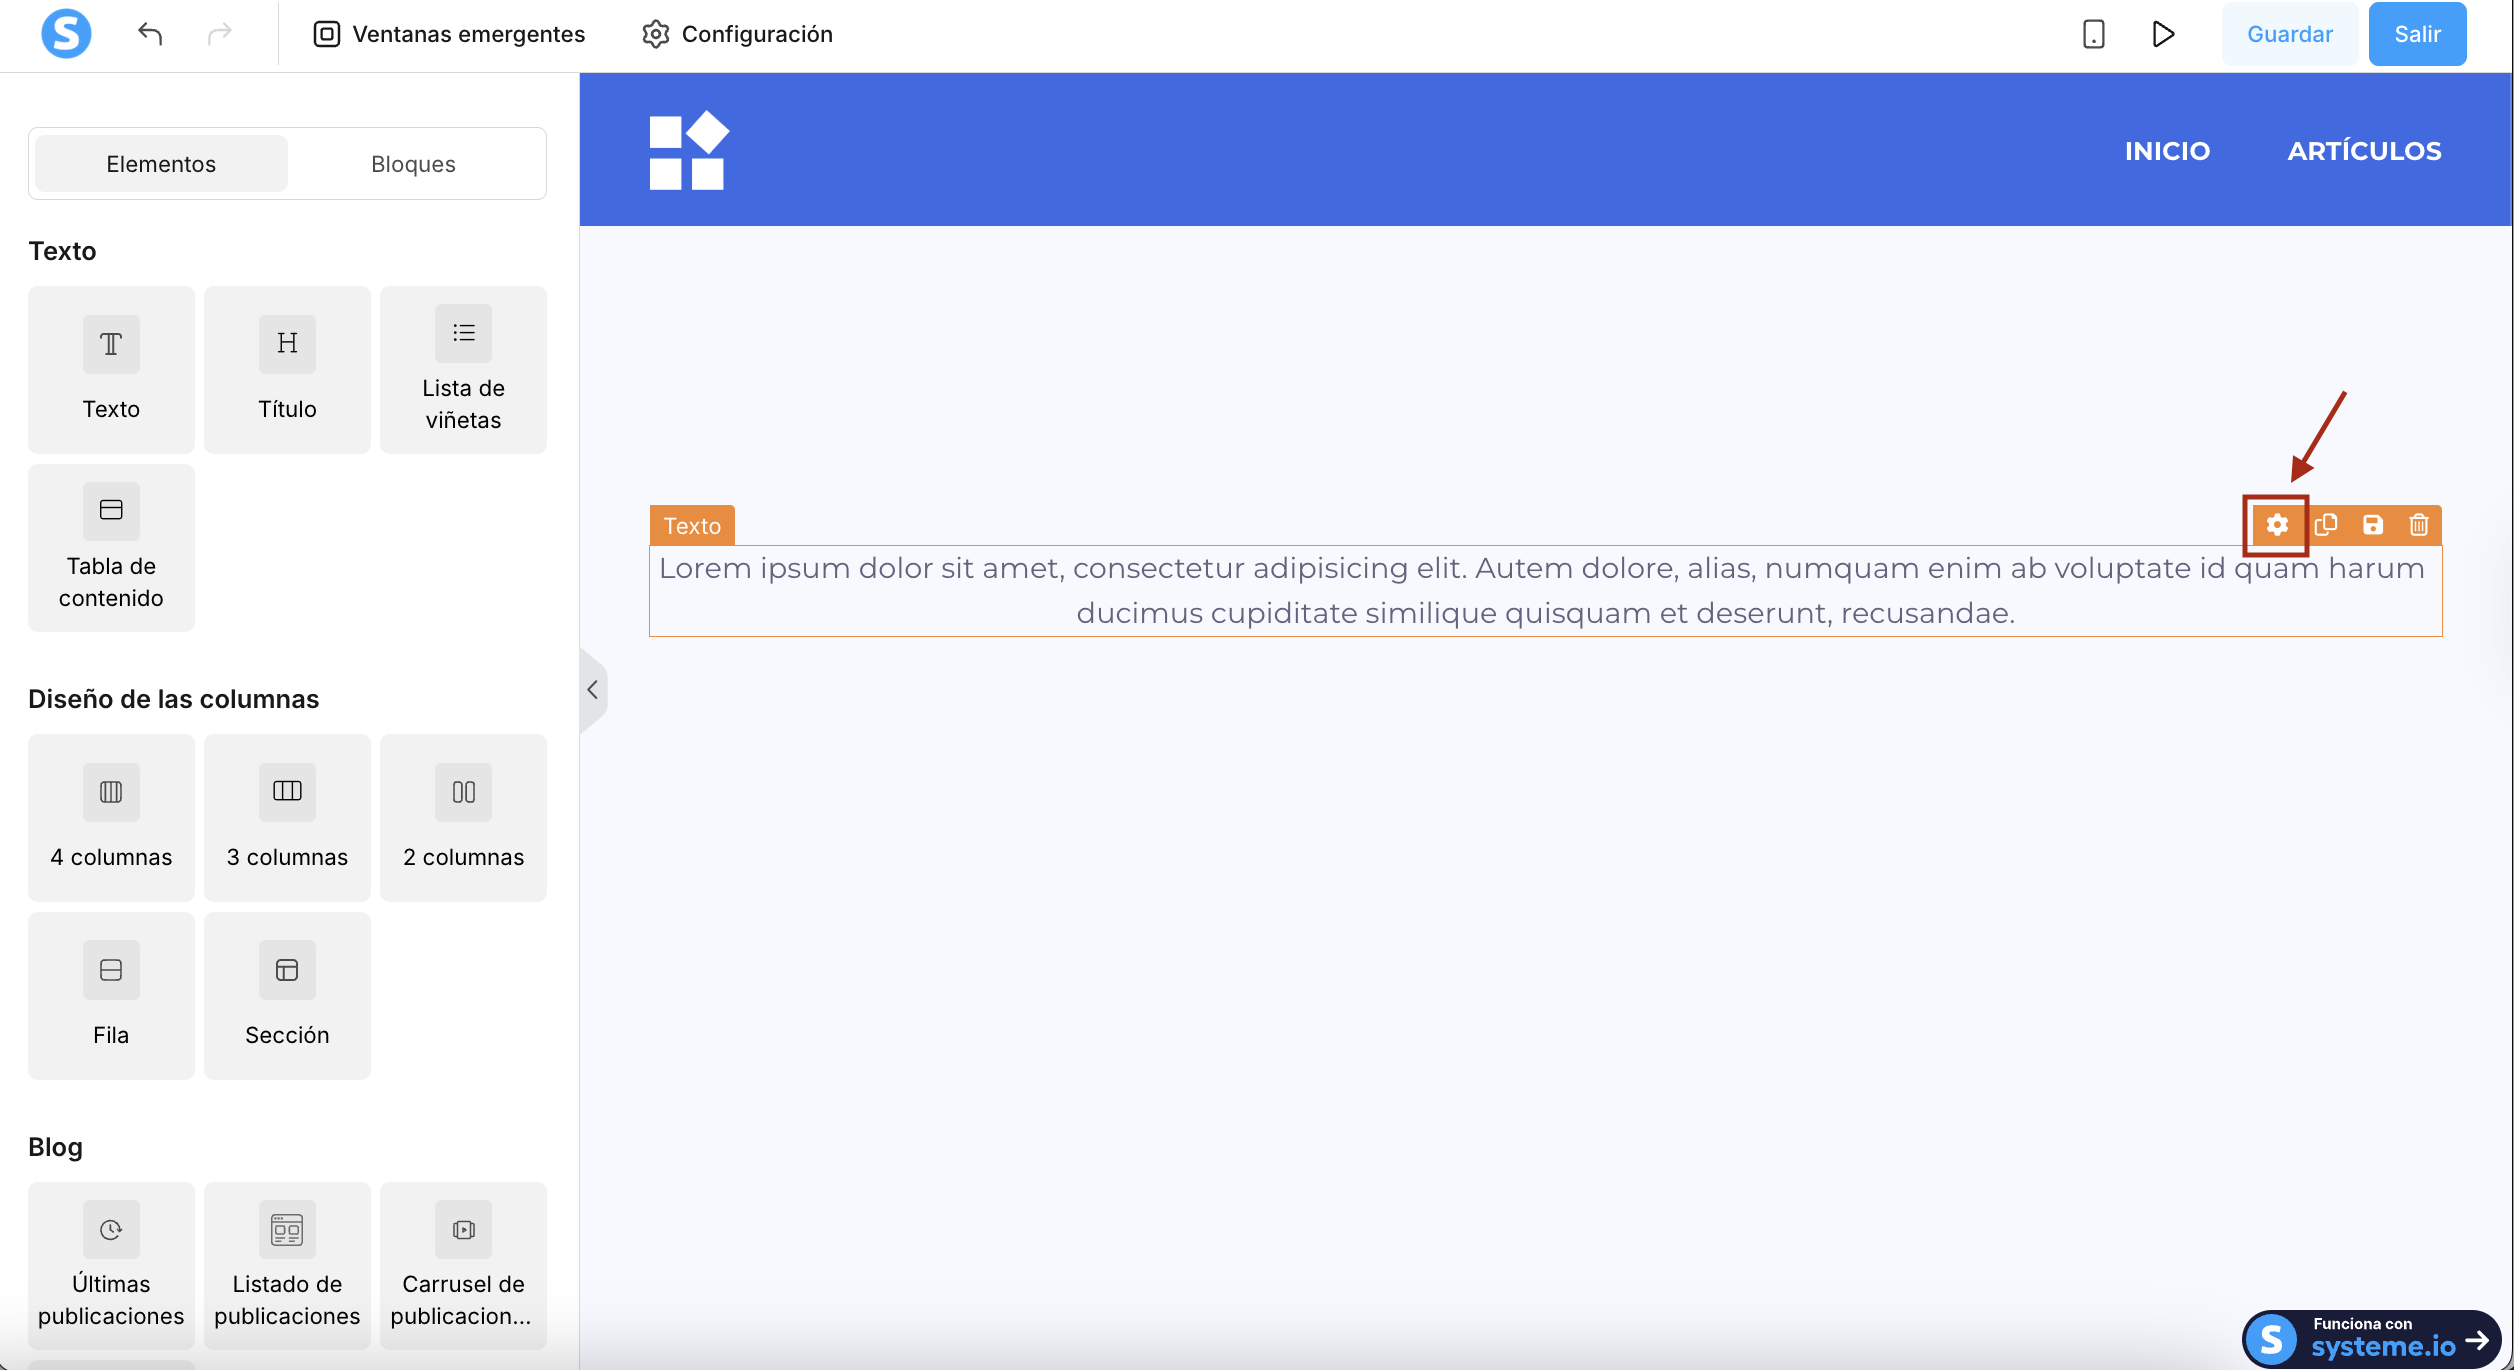
Task: Save the Texto block as template
Action: (x=2372, y=525)
